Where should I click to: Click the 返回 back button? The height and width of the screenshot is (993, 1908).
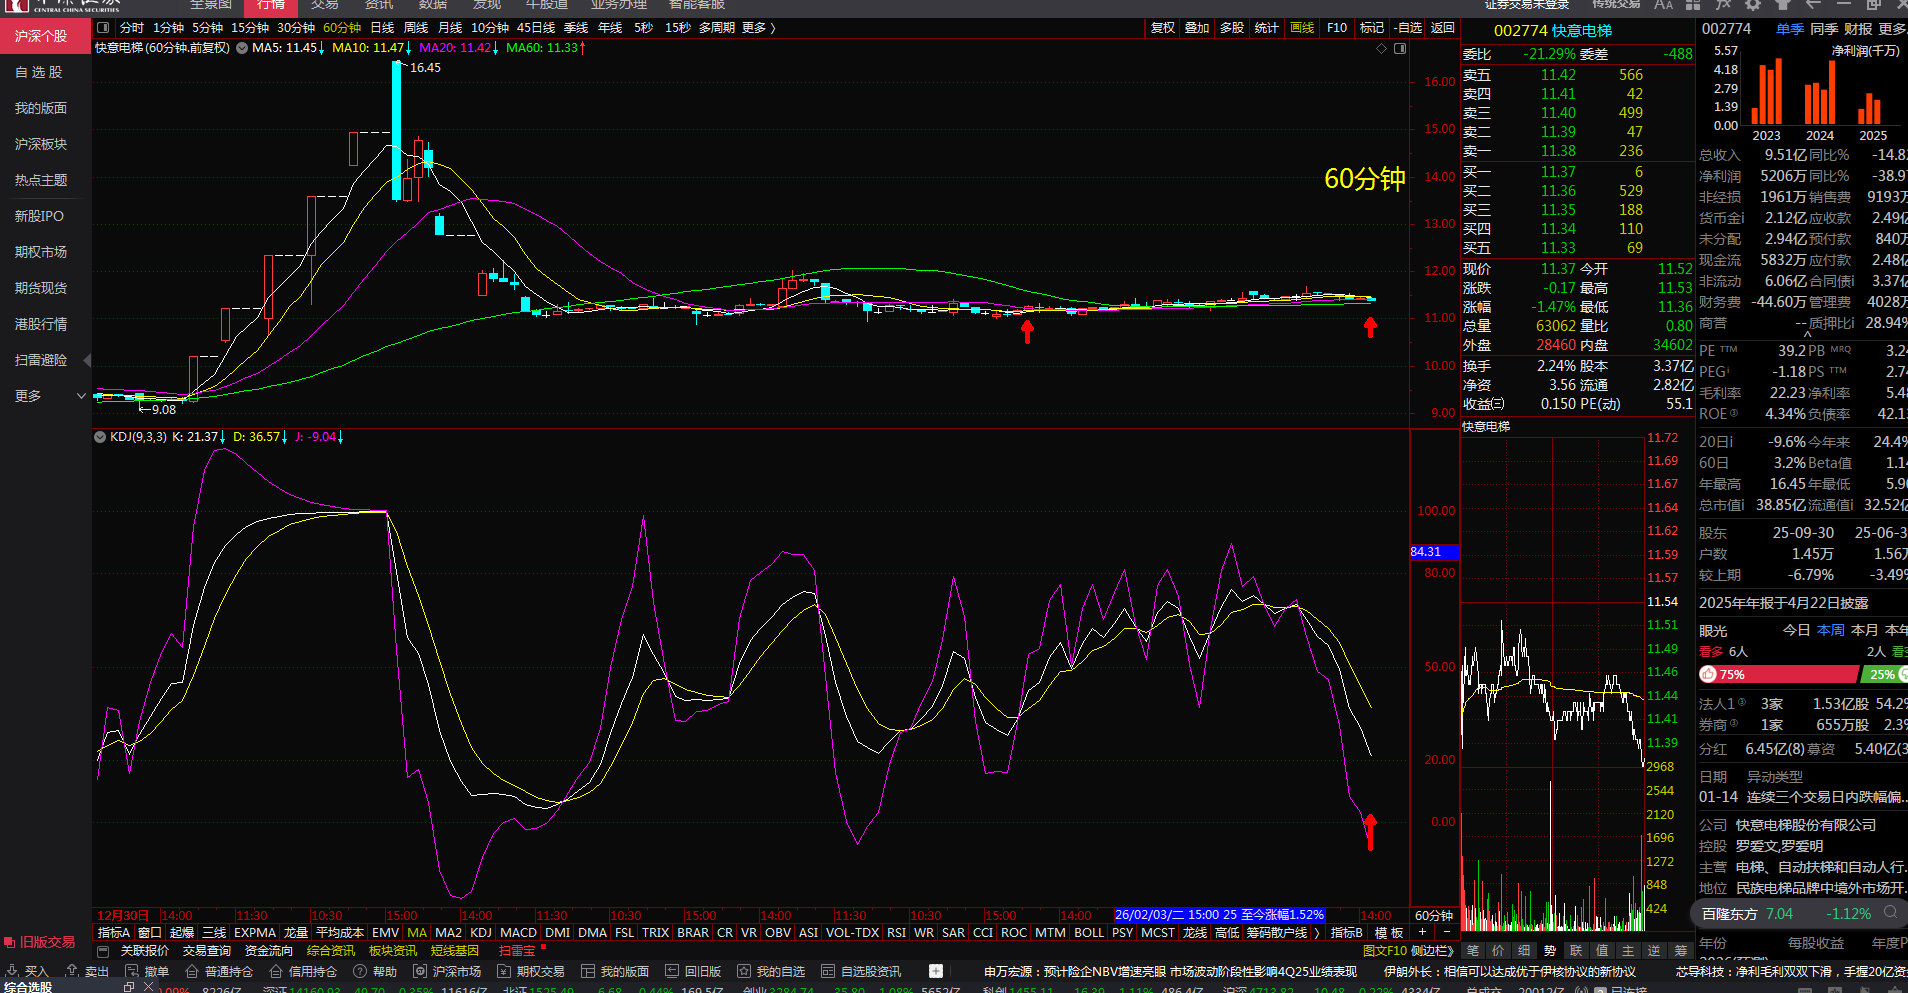[1442, 28]
